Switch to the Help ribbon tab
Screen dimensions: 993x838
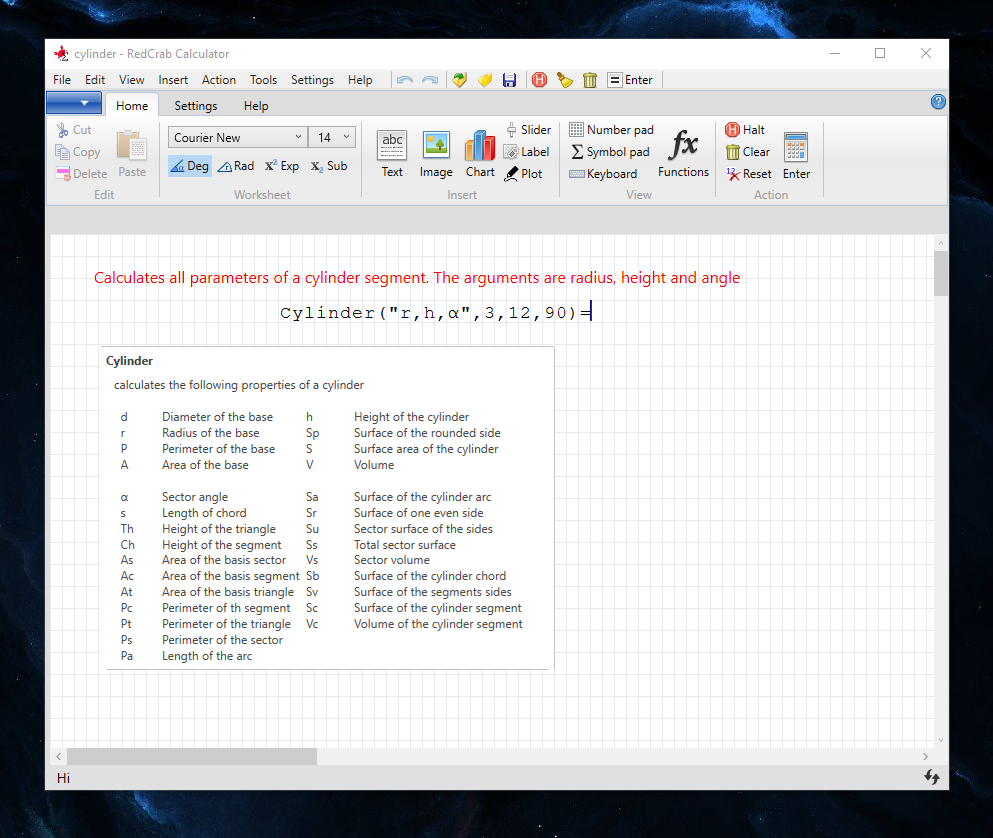pyautogui.click(x=256, y=106)
